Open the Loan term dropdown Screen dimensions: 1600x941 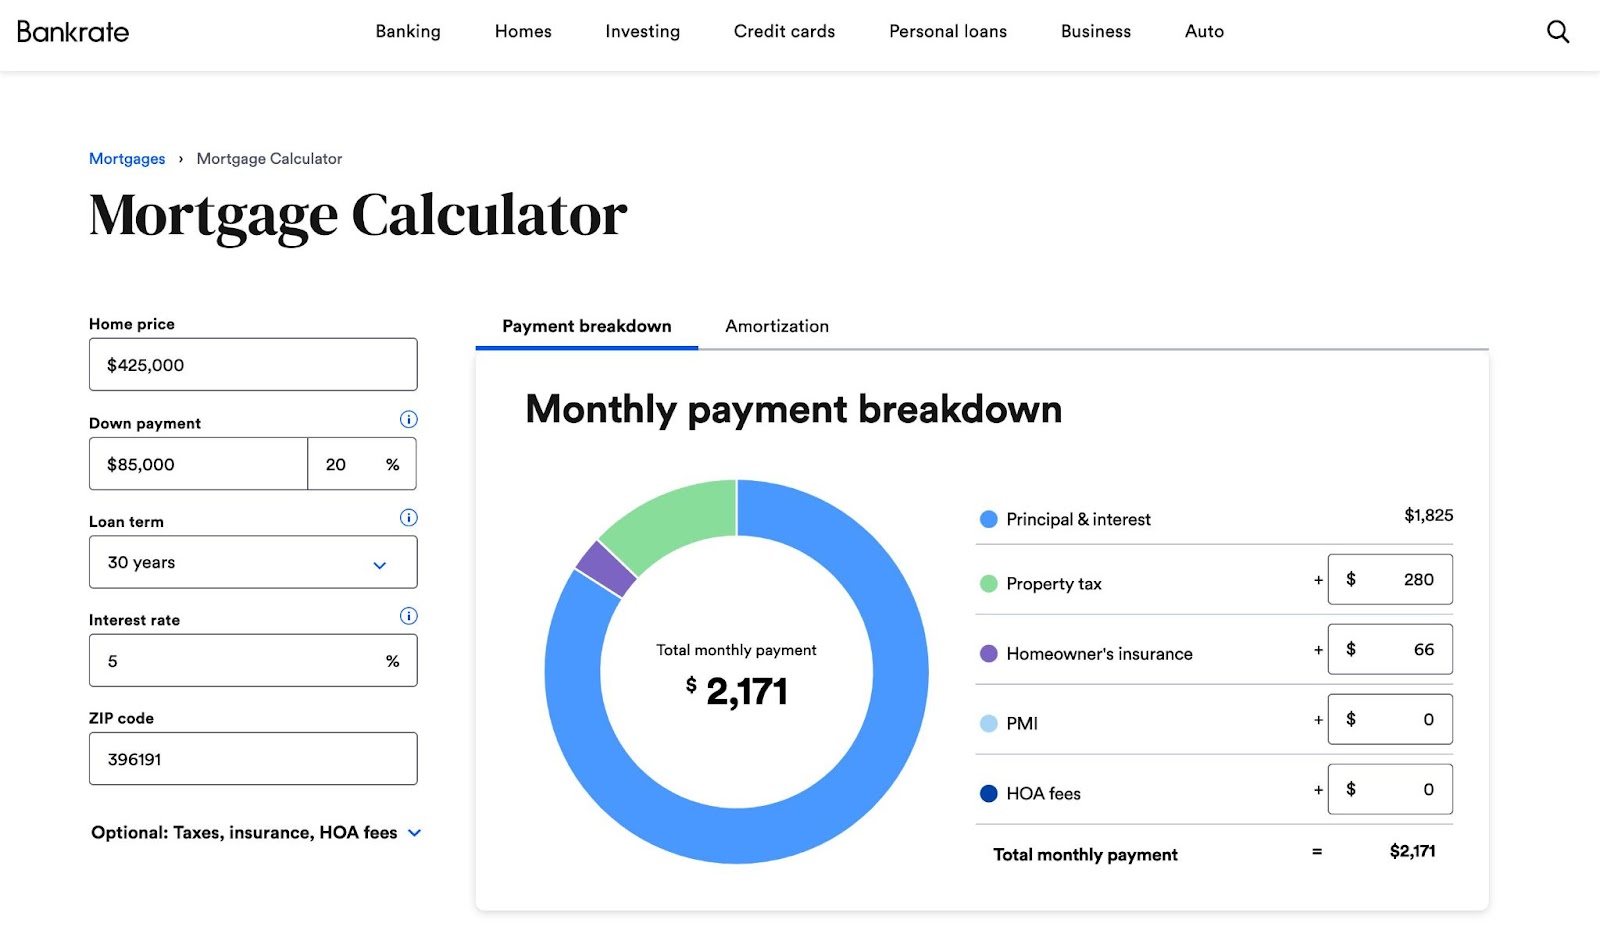point(252,562)
